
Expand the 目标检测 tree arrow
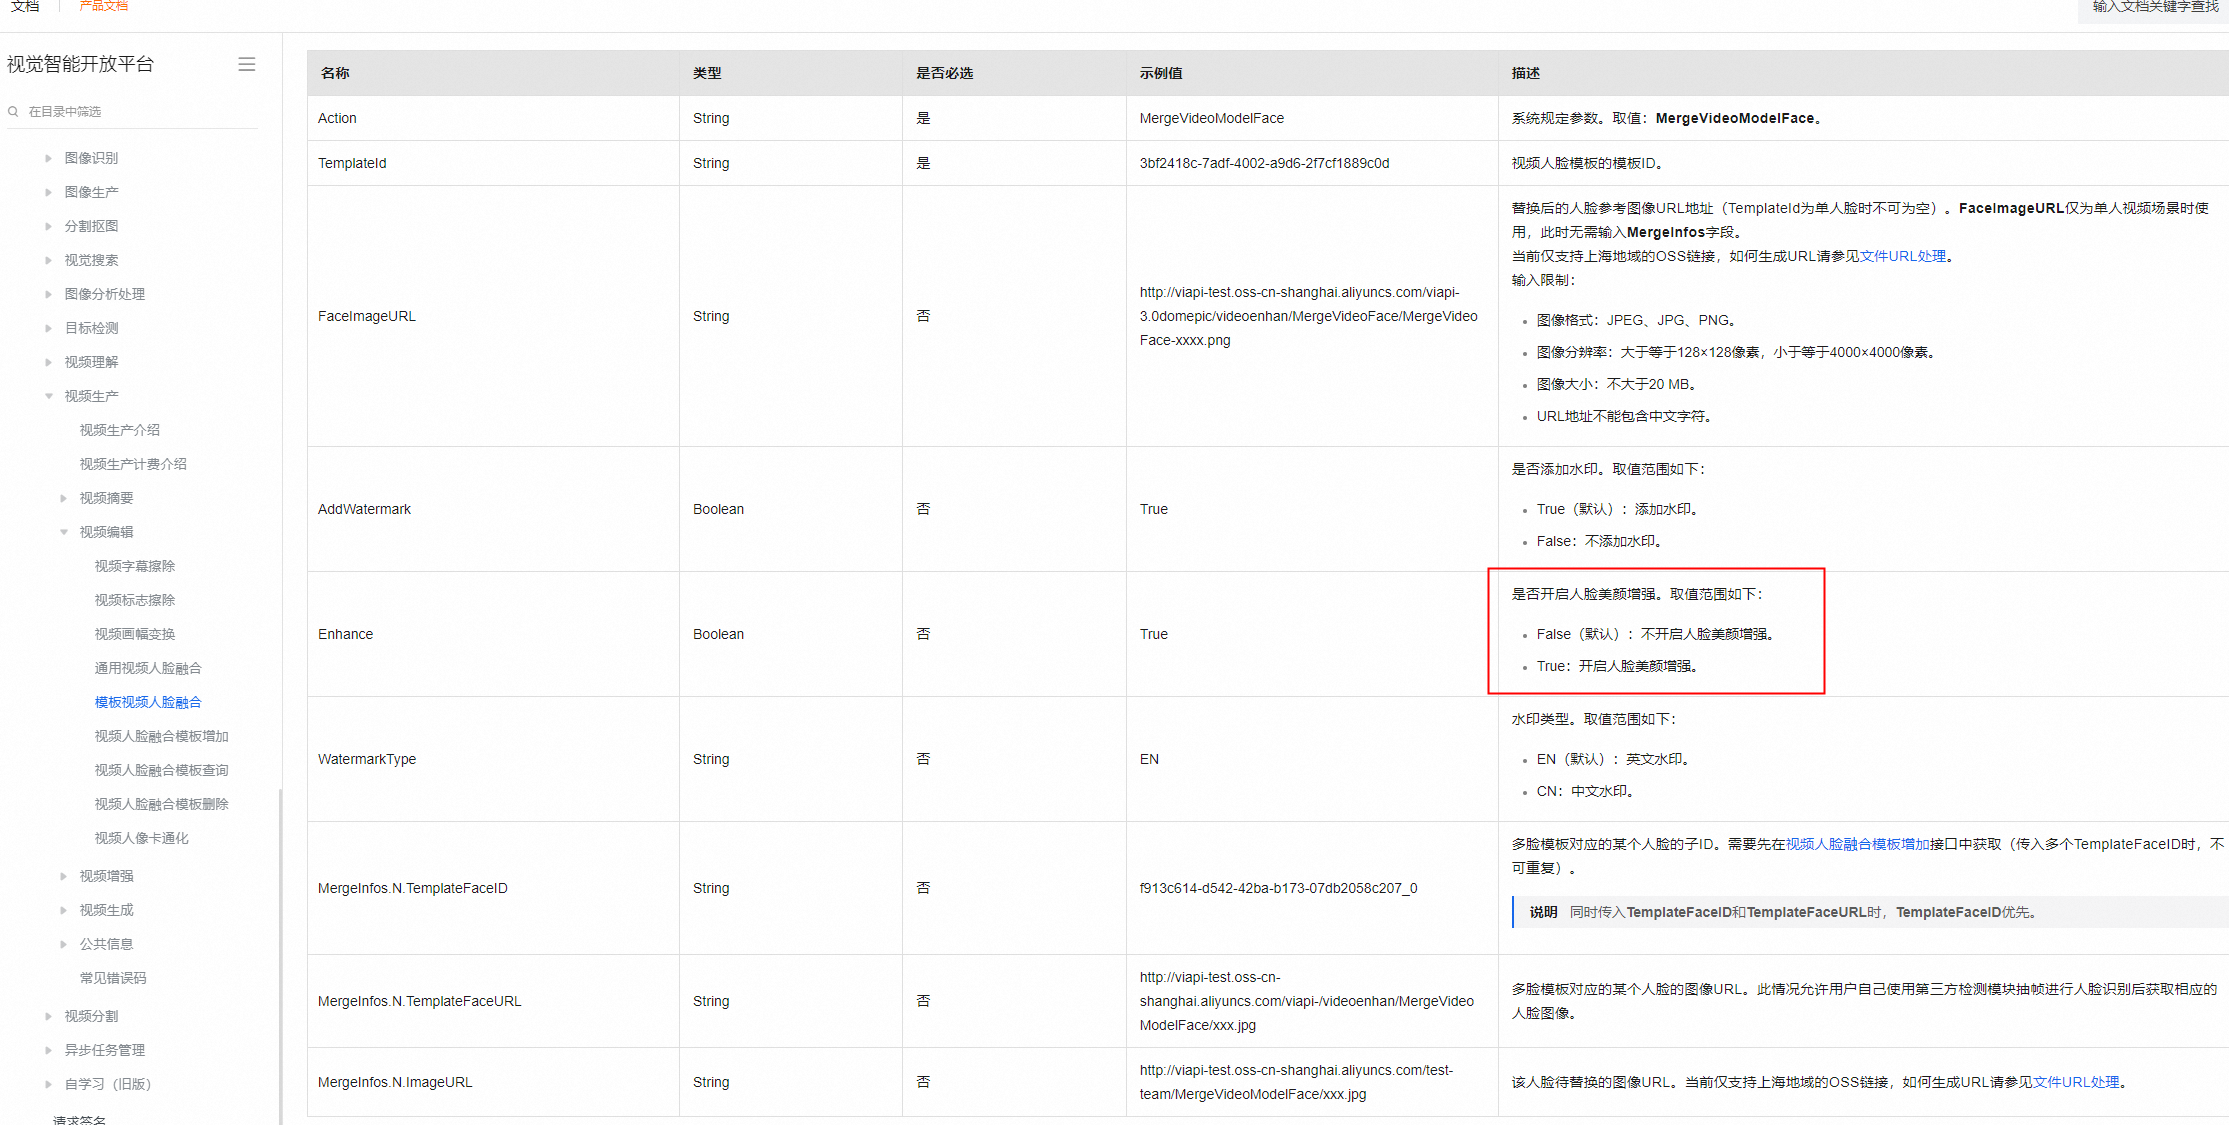(x=48, y=328)
